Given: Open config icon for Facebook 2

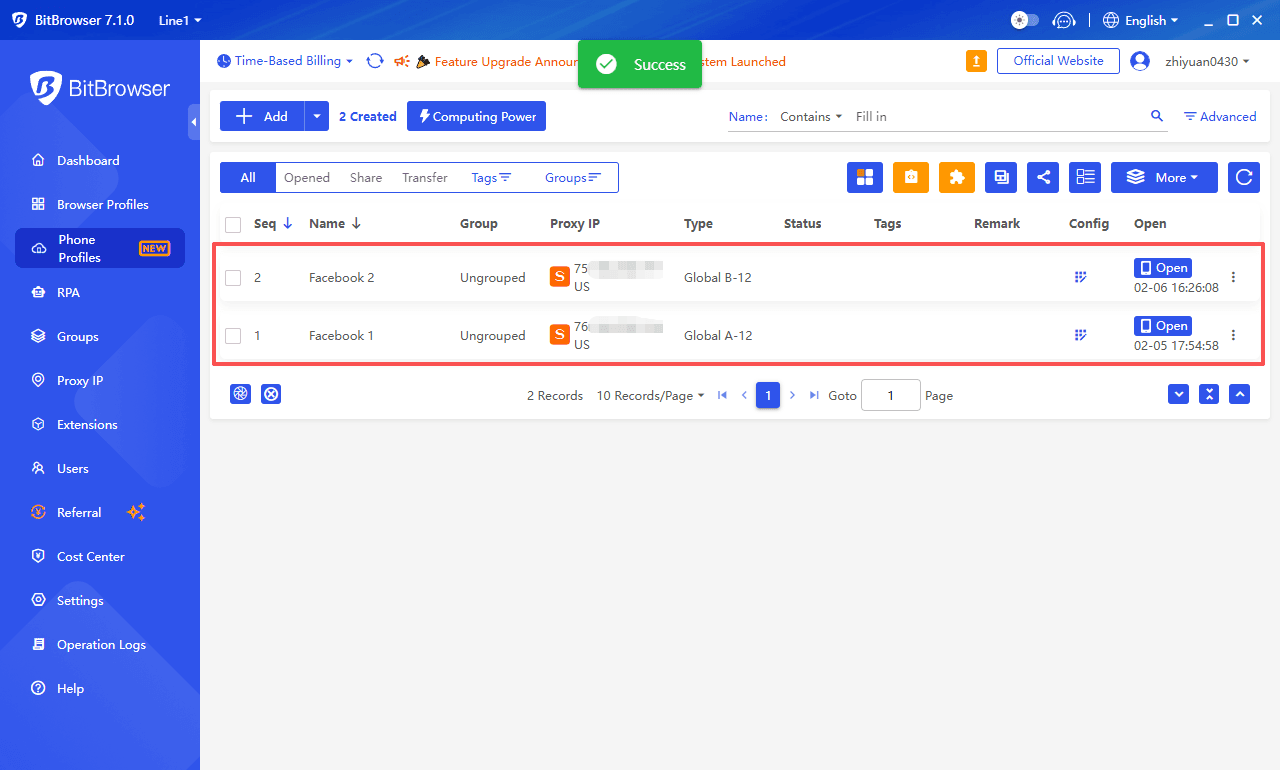Looking at the screenshot, I should click(1080, 277).
